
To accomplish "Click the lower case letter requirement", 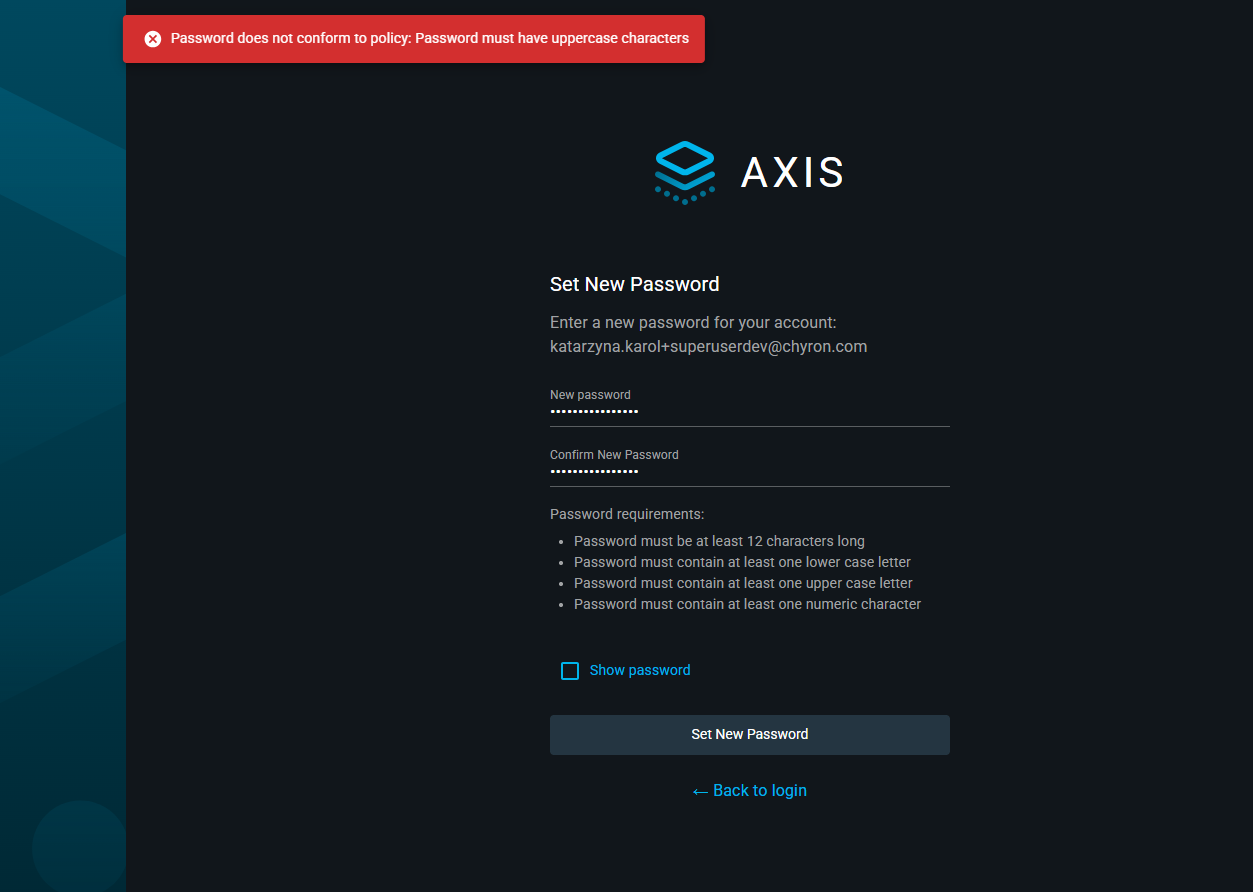I will coord(742,562).
